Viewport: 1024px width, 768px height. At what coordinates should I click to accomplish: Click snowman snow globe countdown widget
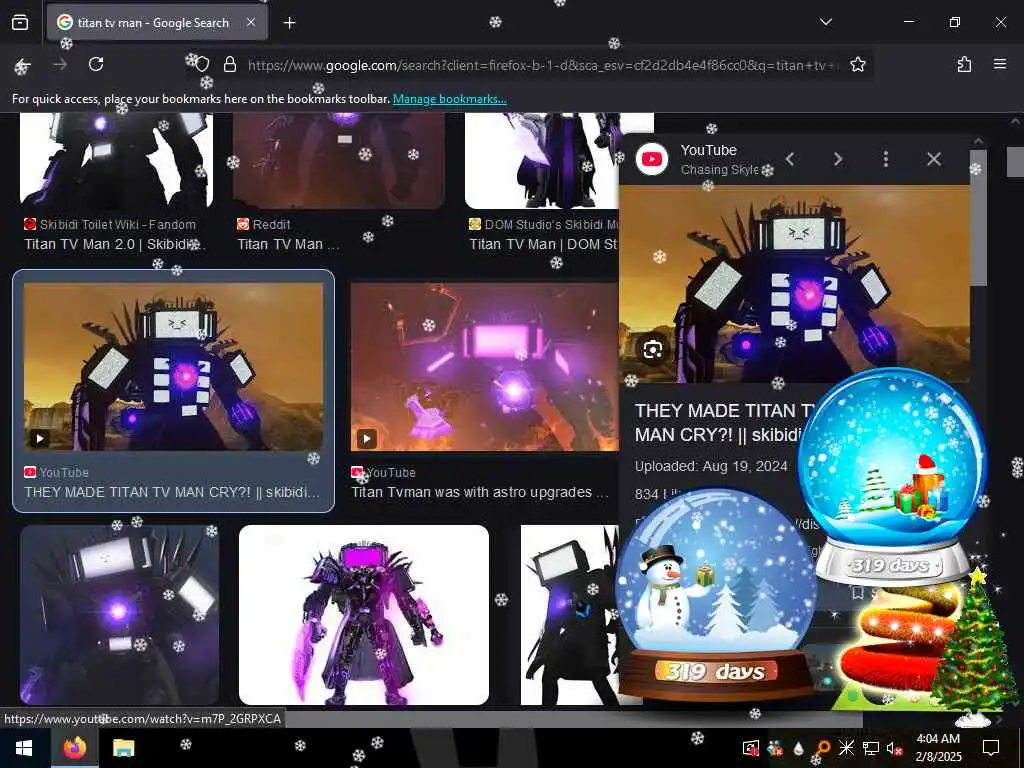[716, 594]
